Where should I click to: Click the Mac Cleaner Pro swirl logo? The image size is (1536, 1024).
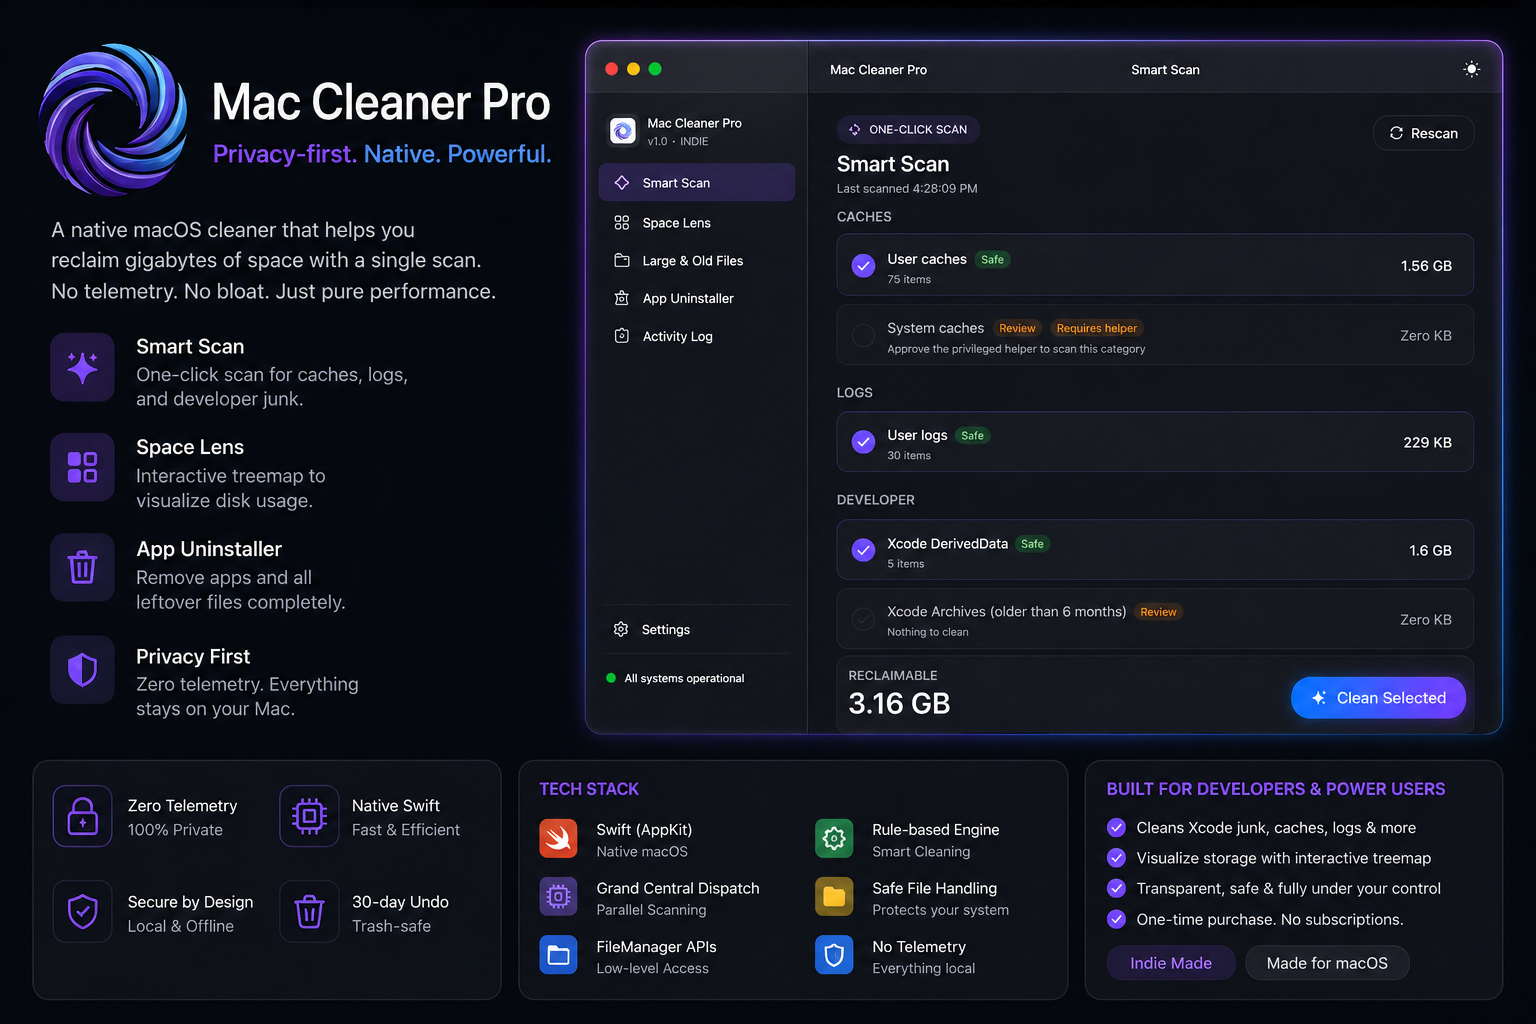point(113,118)
